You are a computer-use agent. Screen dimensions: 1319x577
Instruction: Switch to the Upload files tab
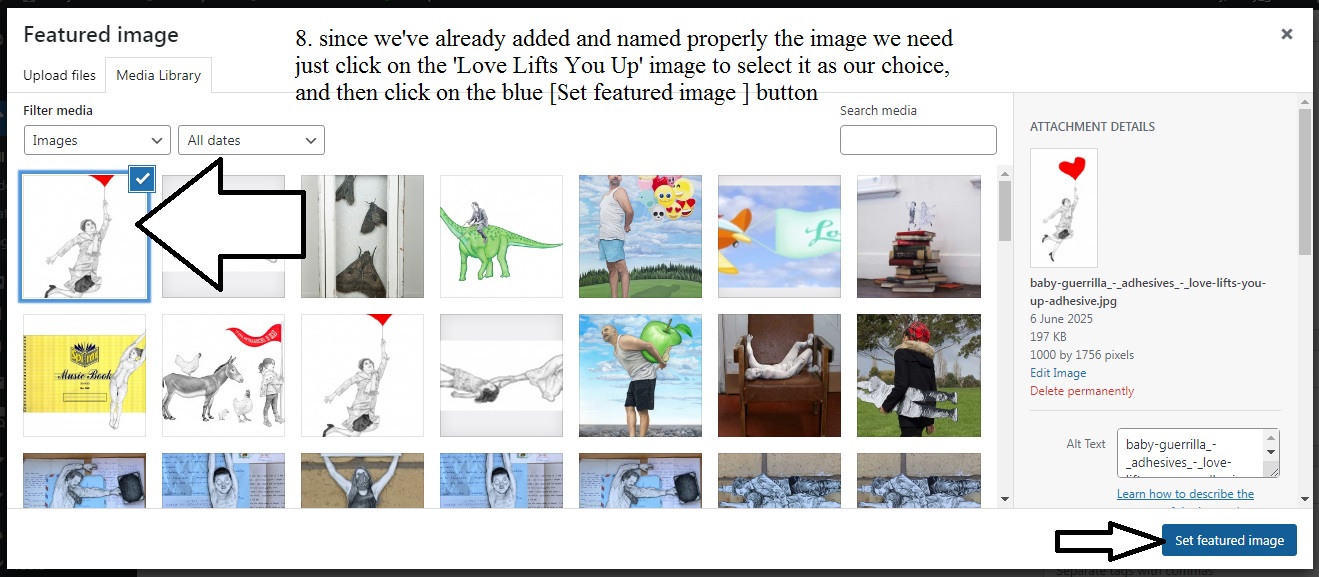coord(59,75)
